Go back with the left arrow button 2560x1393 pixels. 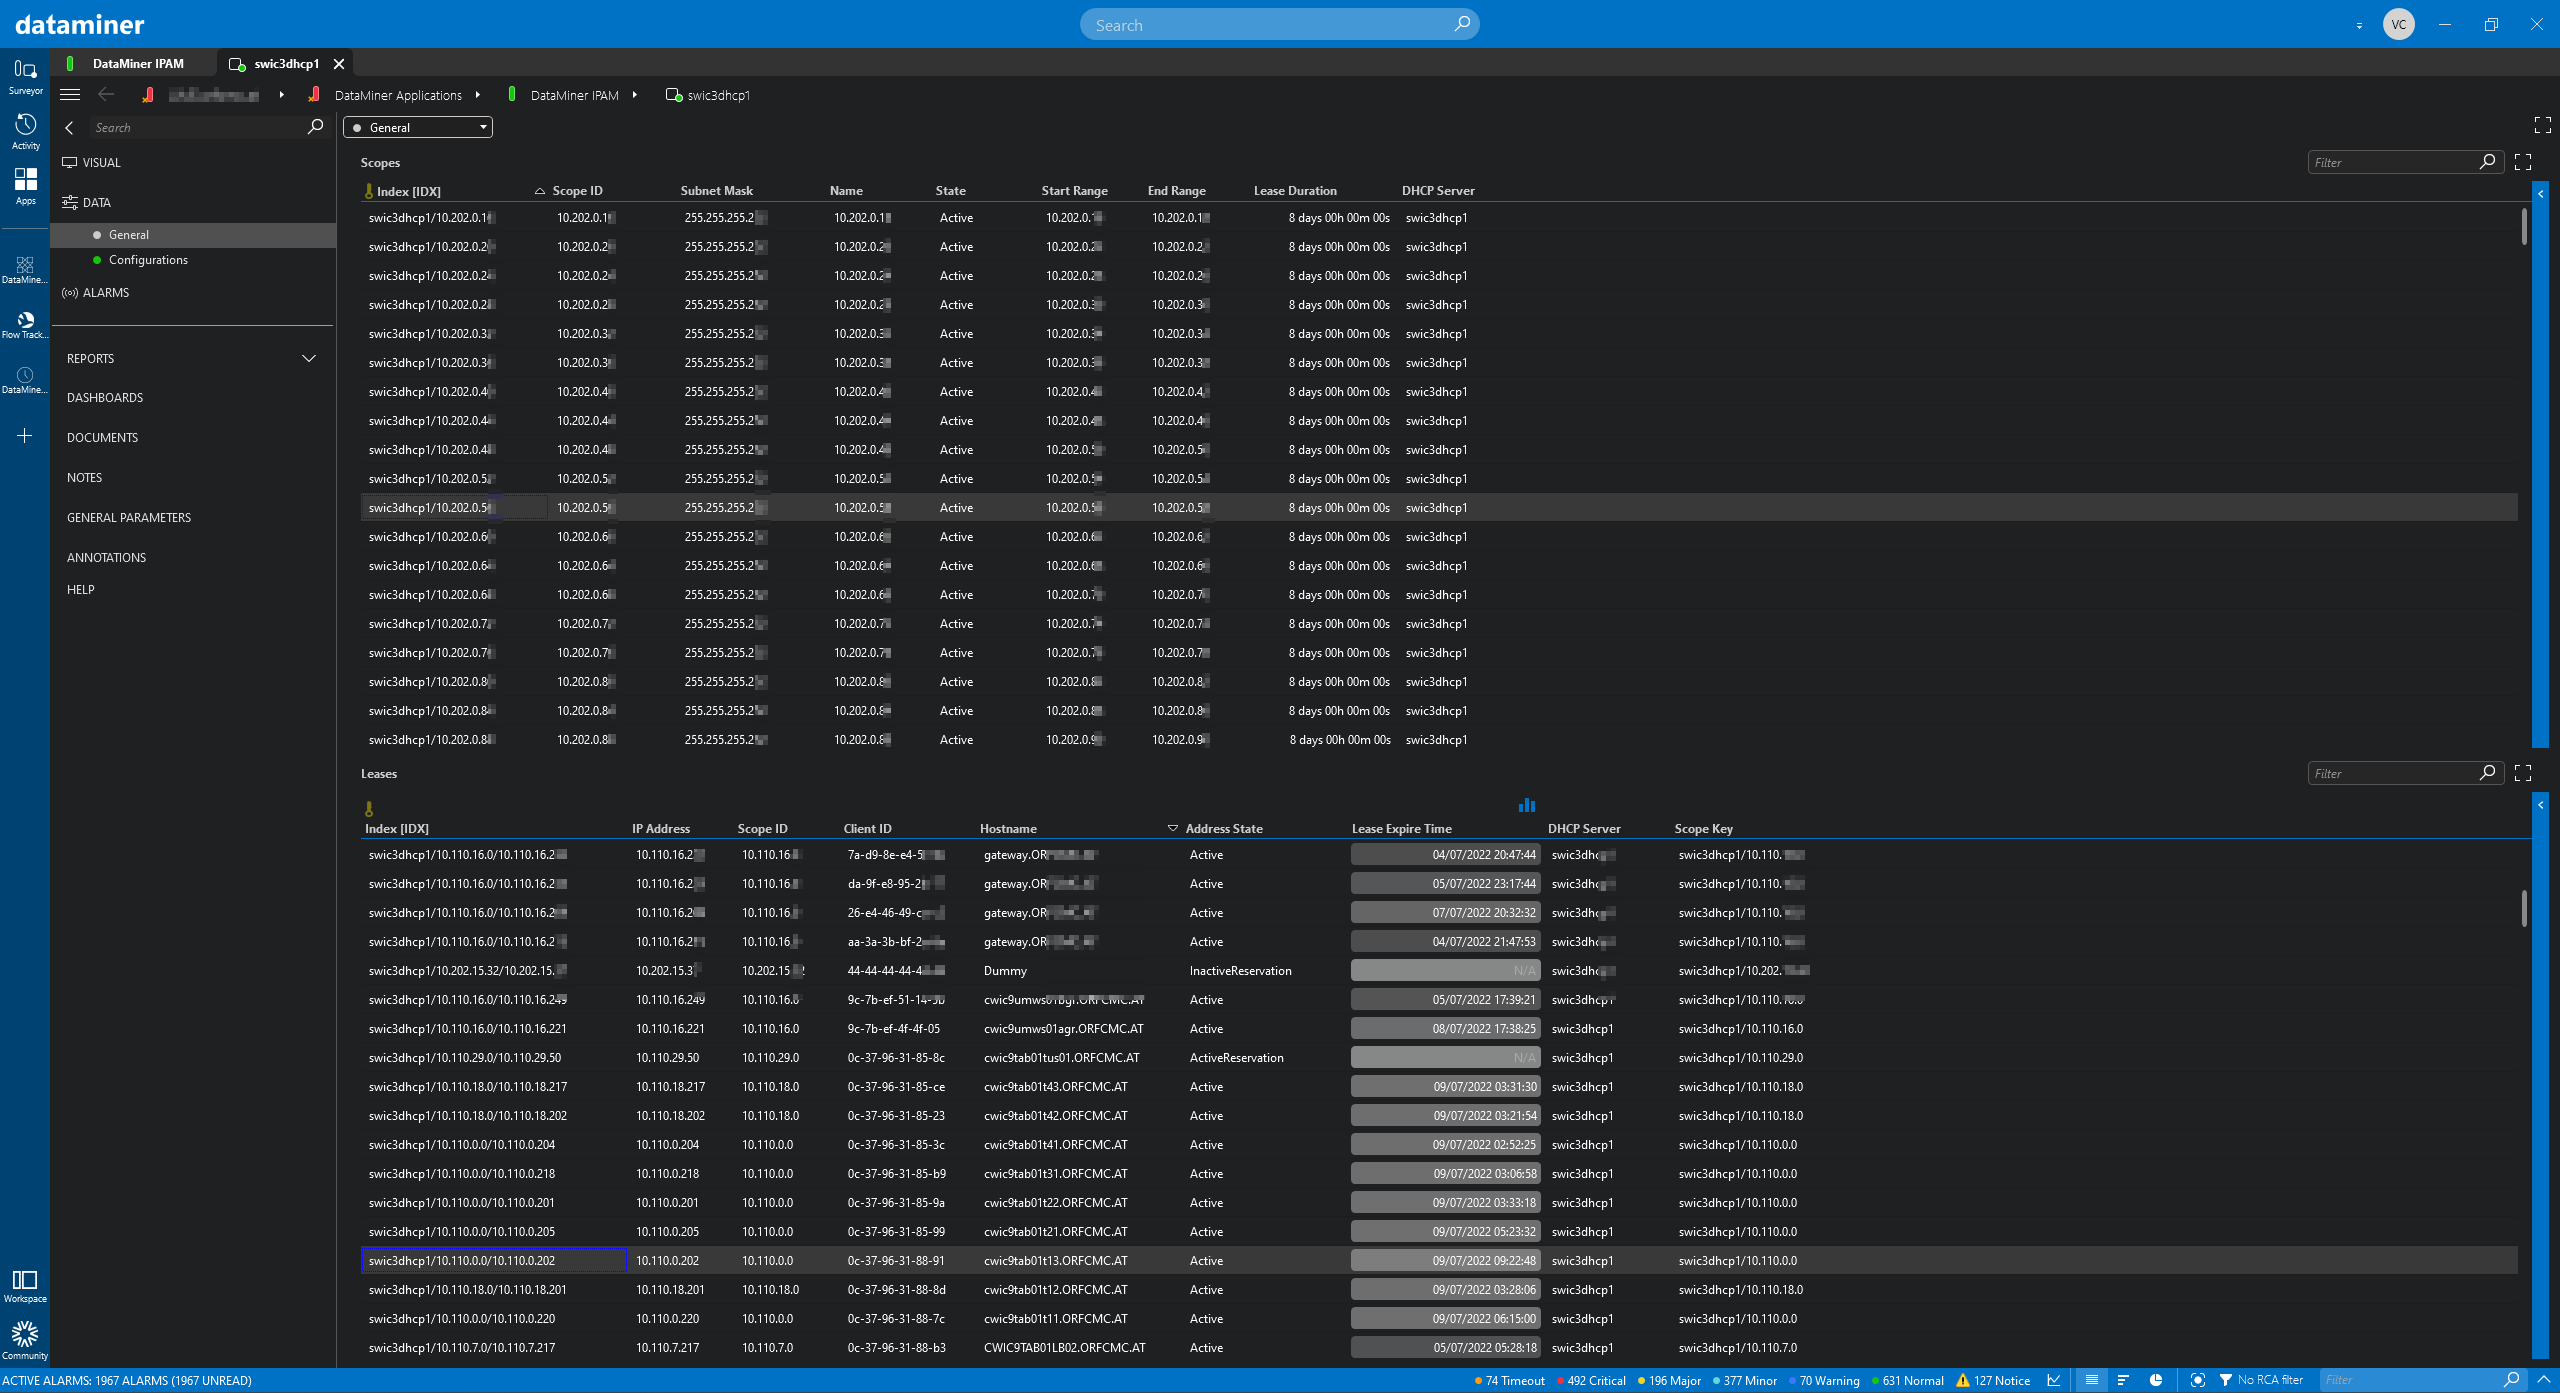(x=106, y=95)
